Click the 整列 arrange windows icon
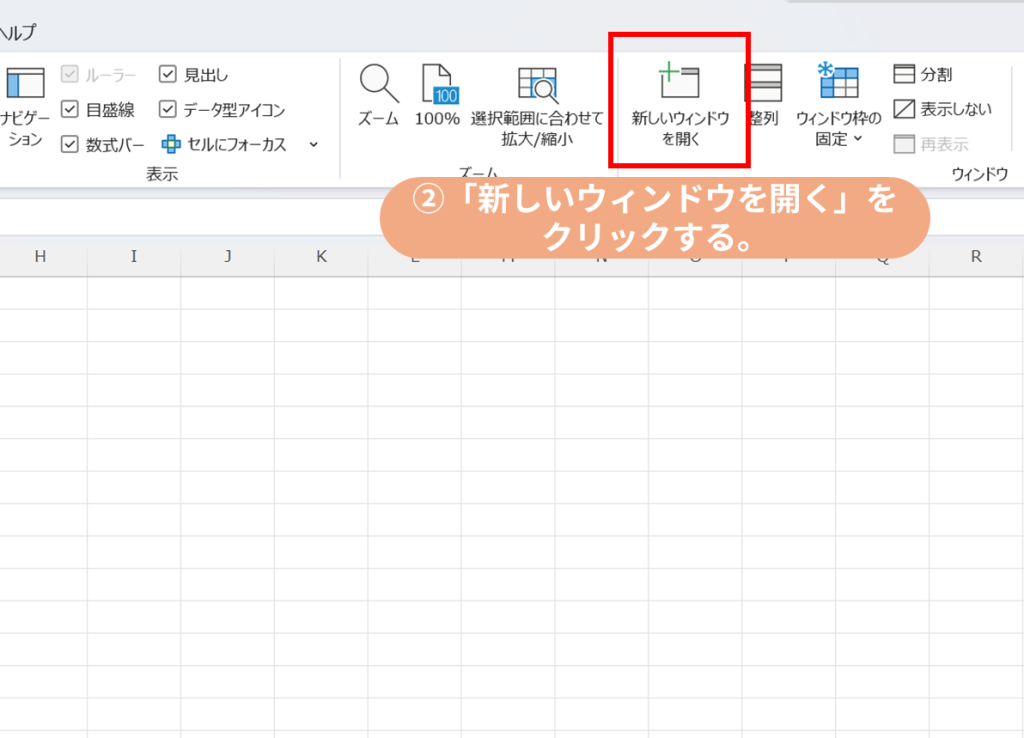1024x738 pixels. (x=764, y=85)
